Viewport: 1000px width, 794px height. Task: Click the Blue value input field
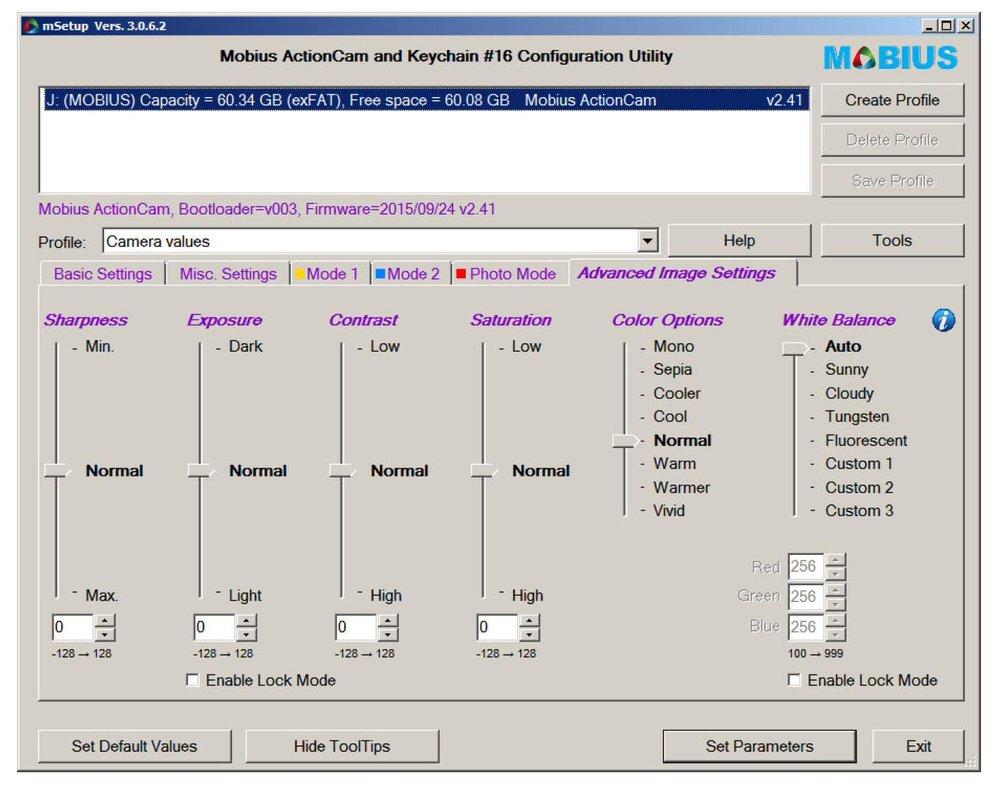805,626
